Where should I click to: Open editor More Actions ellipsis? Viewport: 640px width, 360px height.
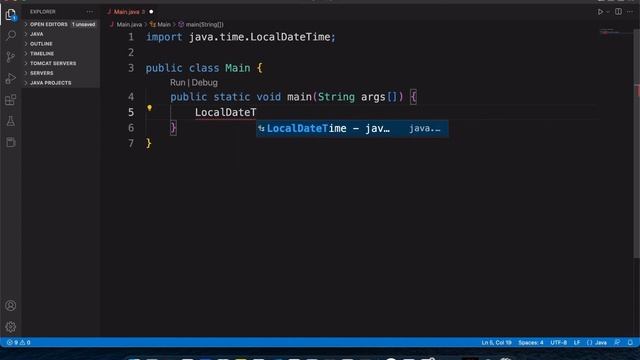coord(630,12)
